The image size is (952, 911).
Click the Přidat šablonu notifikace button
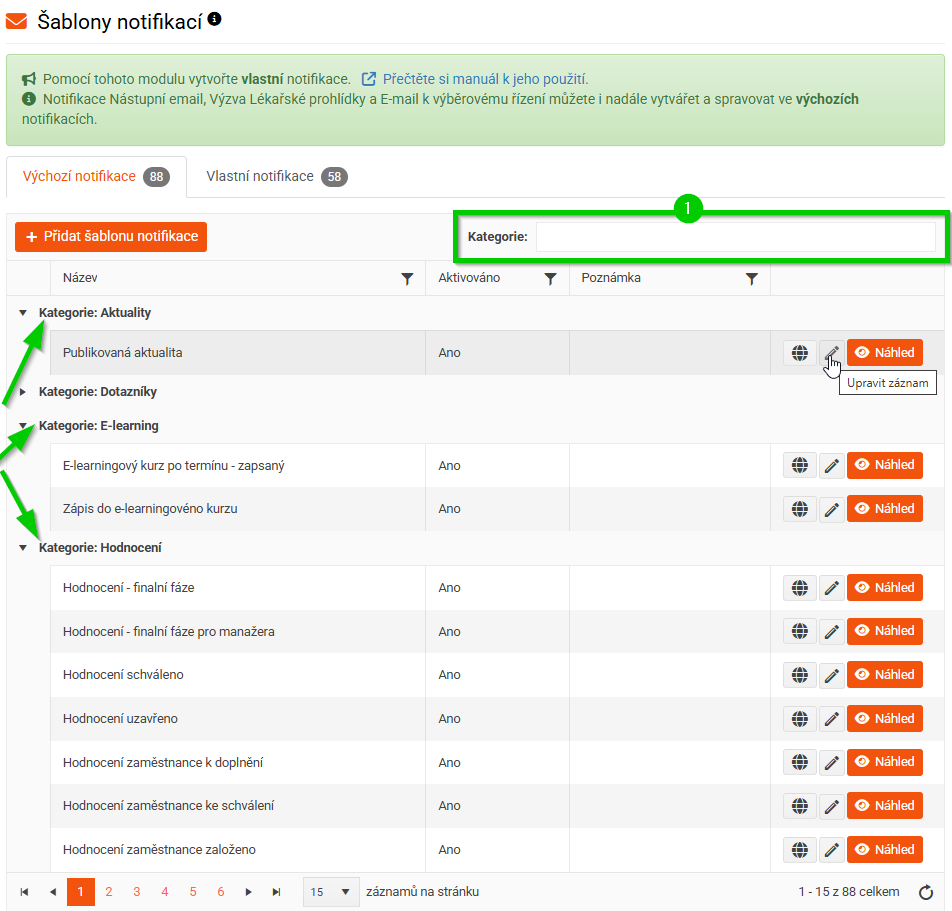pyautogui.click(x=111, y=237)
